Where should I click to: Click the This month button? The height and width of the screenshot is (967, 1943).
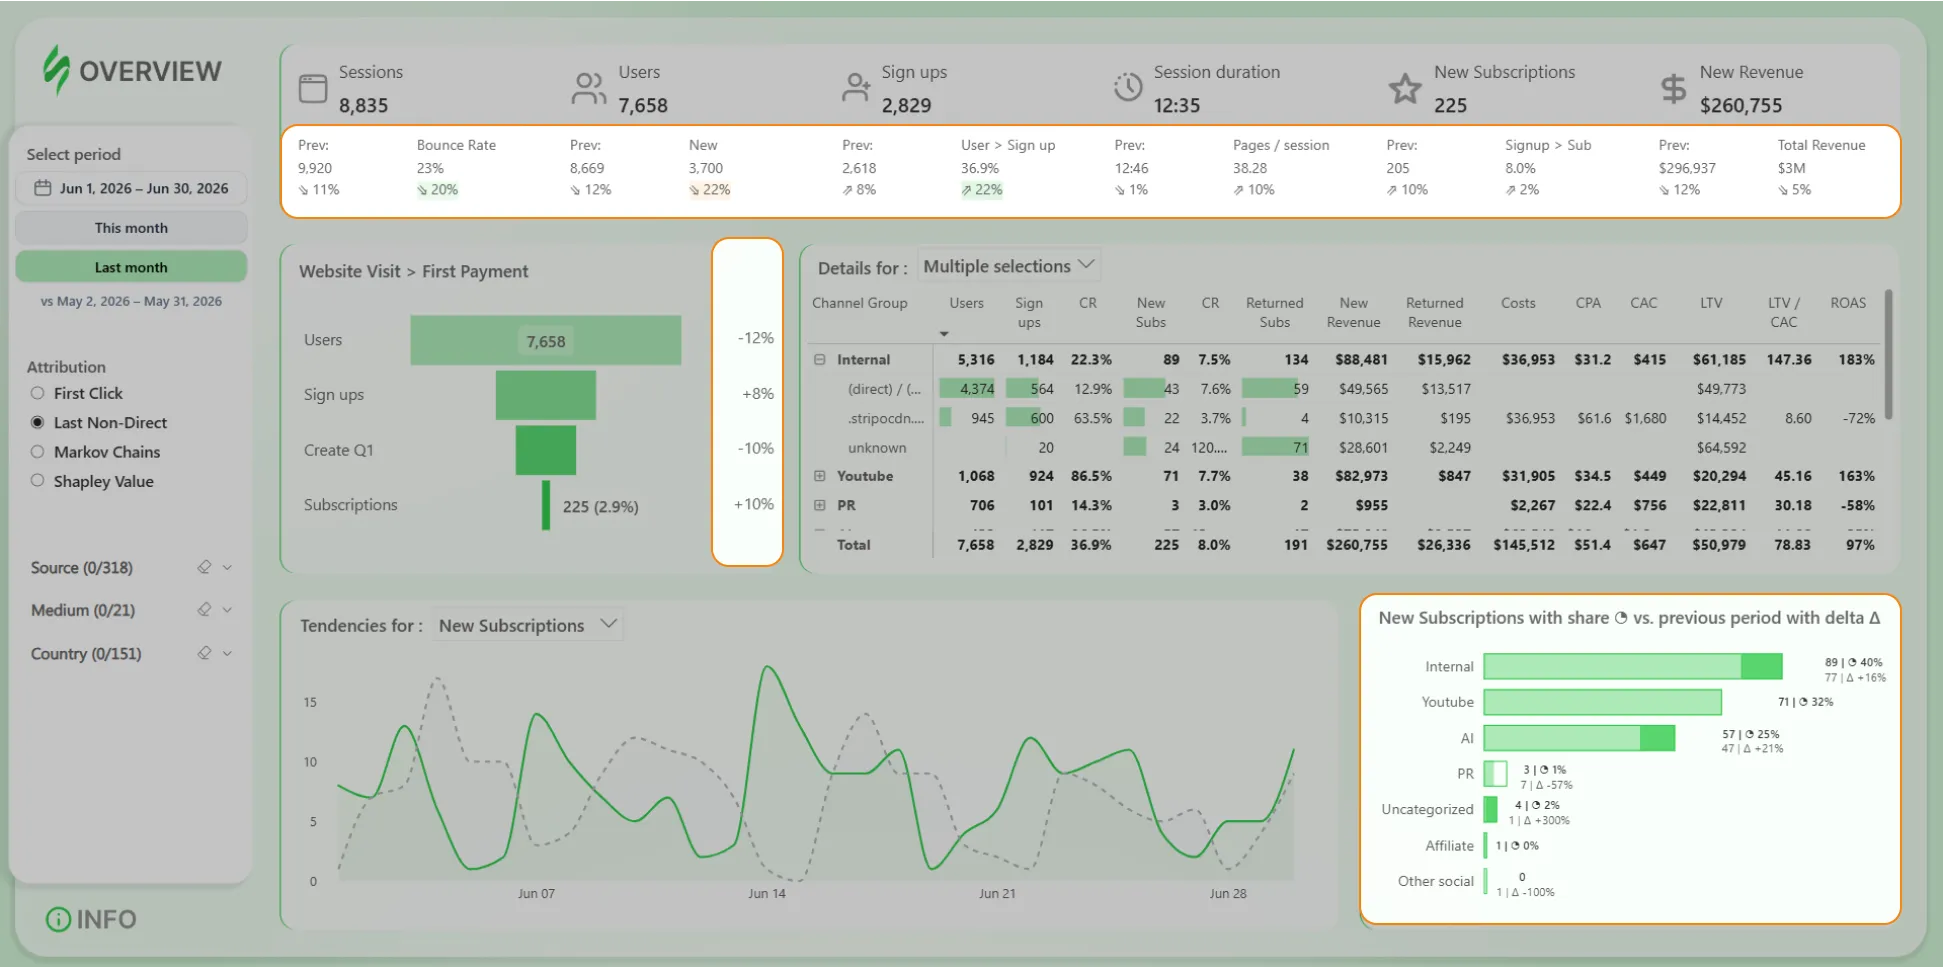pyautogui.click(x=131, y=228)
